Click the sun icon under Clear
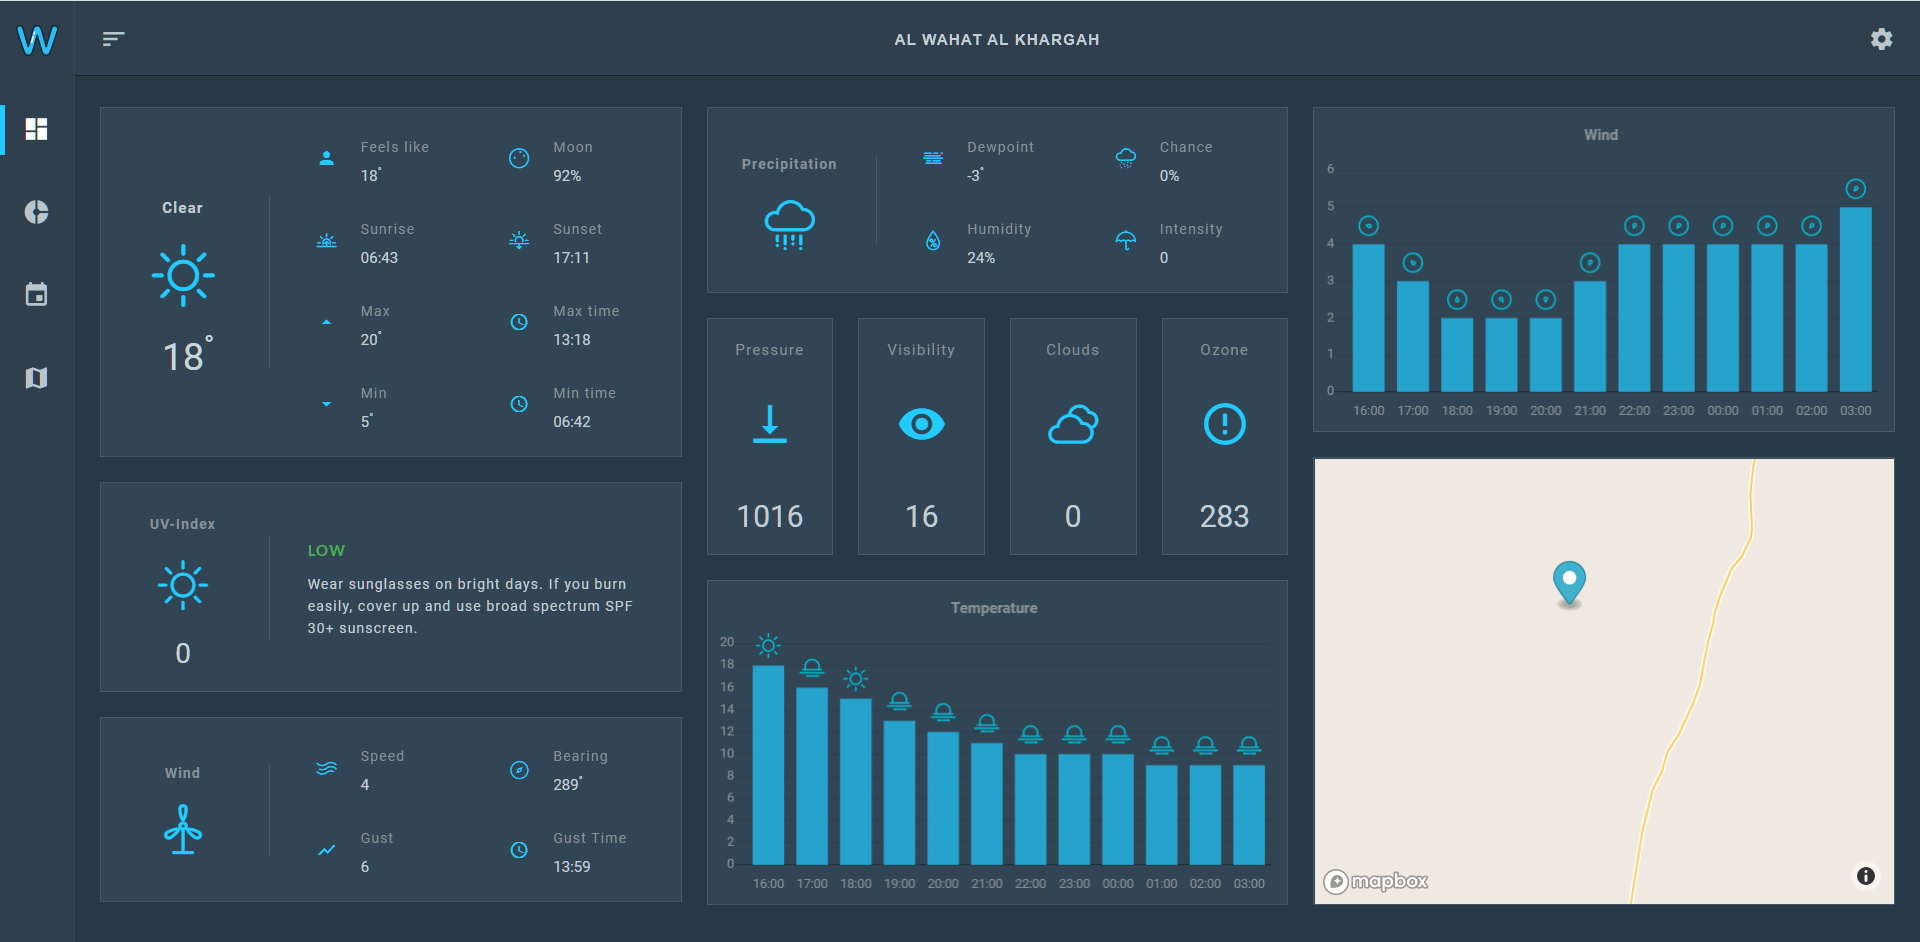This screenshot has width=1920, height=942. (183, 275)
